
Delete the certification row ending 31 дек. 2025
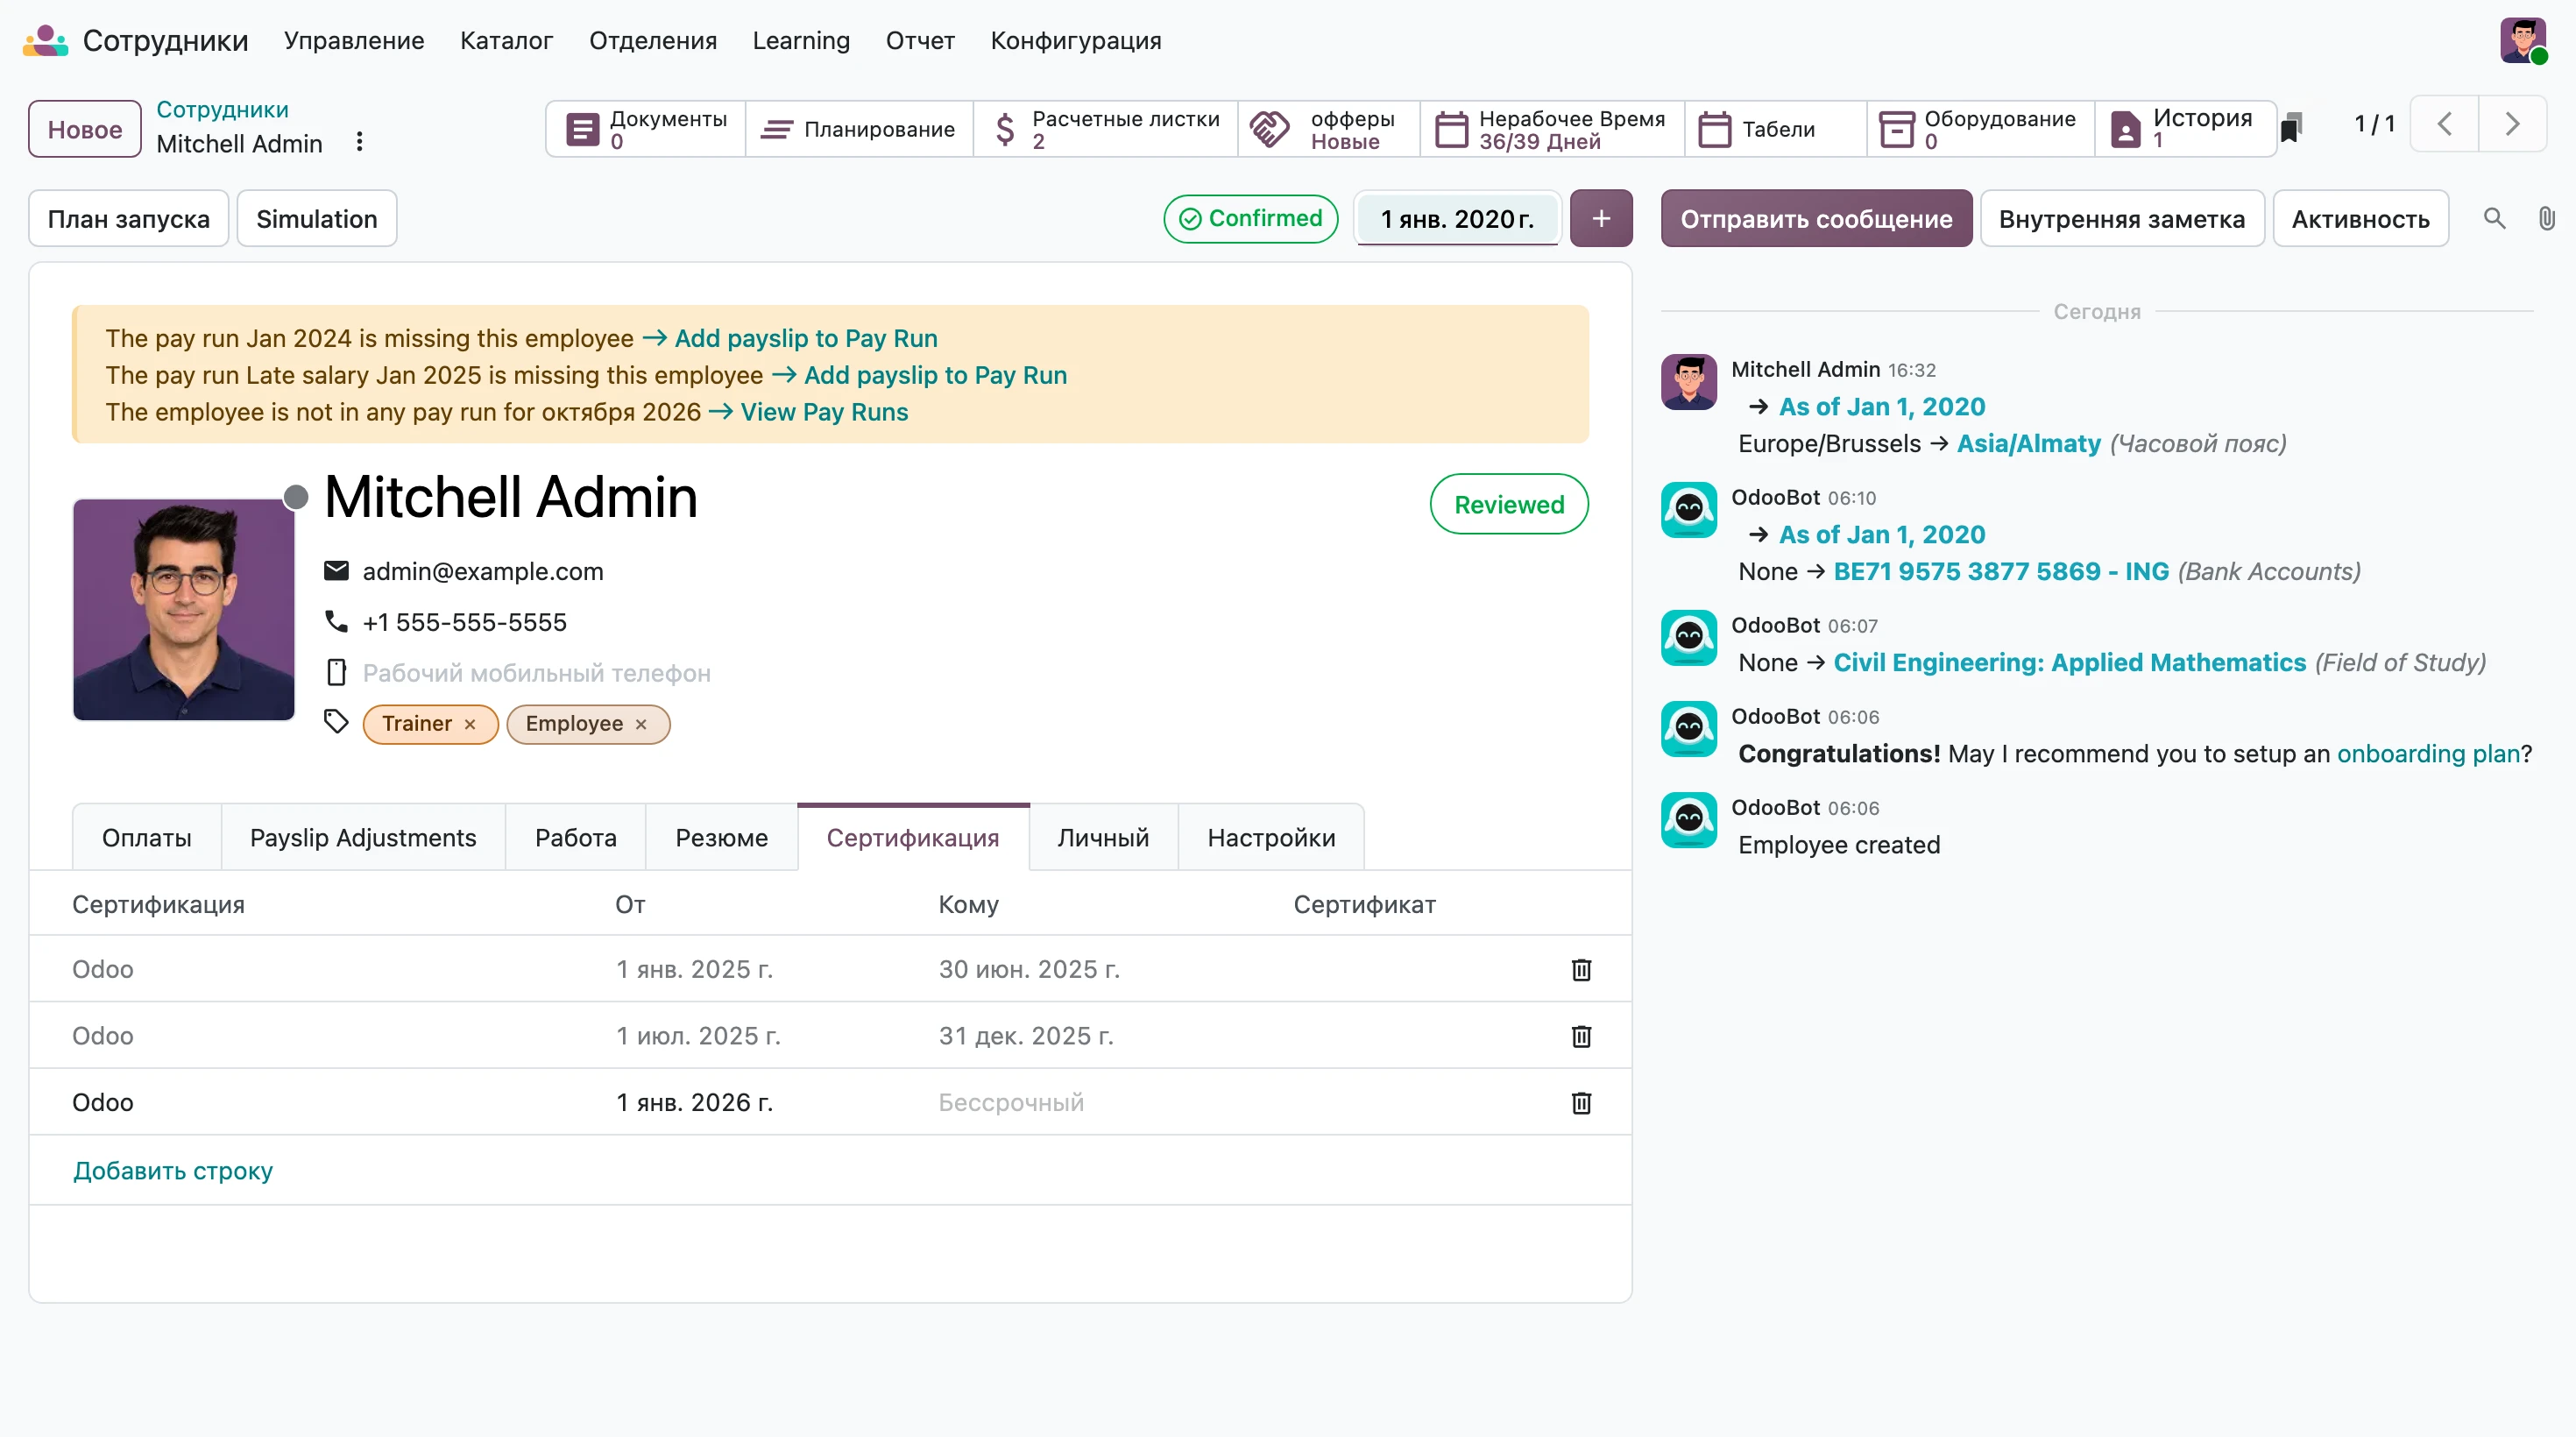point(1581,1036)
